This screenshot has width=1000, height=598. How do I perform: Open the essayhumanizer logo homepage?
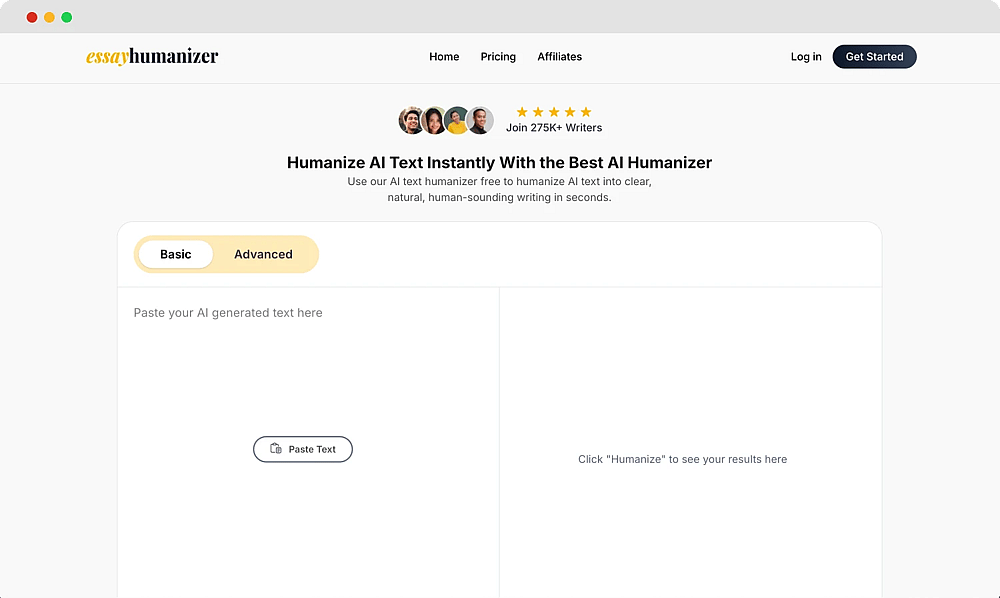pyautogui.click(x=152, y=56)
